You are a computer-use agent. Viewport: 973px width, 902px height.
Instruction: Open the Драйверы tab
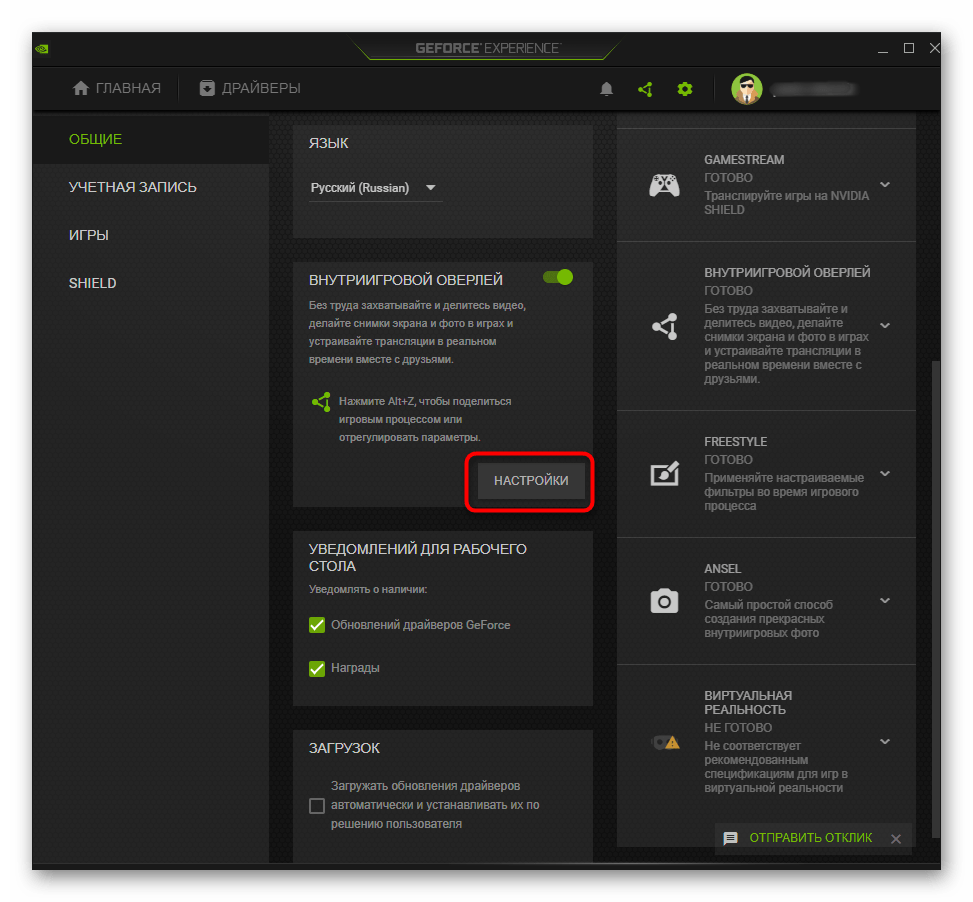(249, 89)
